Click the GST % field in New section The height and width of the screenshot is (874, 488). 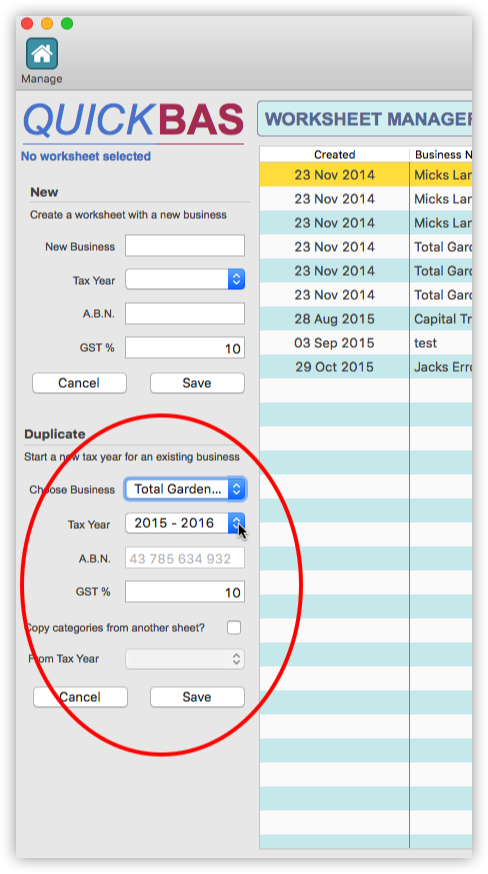click(x=185, y=348)
